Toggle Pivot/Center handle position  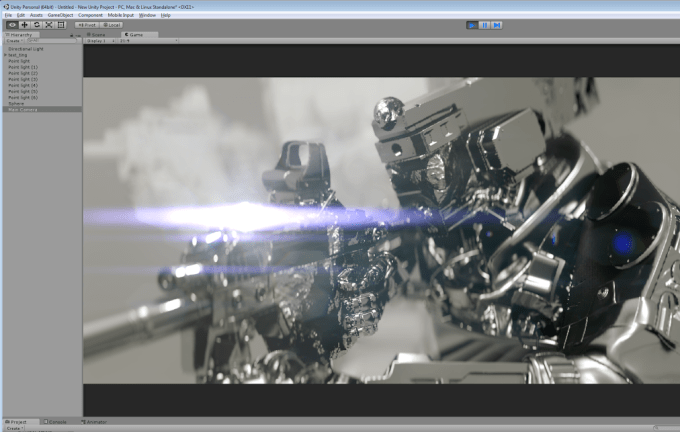click(x=87, y=25)
